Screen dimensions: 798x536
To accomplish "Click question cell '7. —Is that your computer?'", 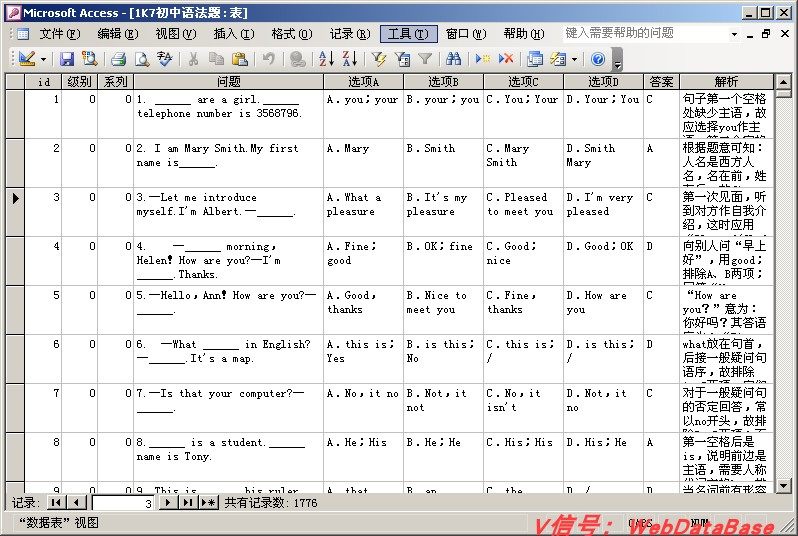I will (x=228, y=408).
